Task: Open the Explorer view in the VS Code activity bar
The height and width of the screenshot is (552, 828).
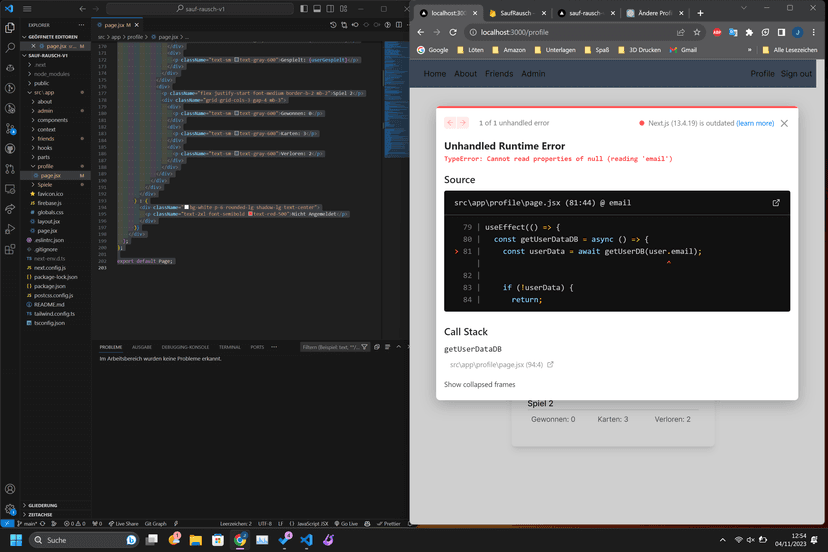Action: coord(10,27)
